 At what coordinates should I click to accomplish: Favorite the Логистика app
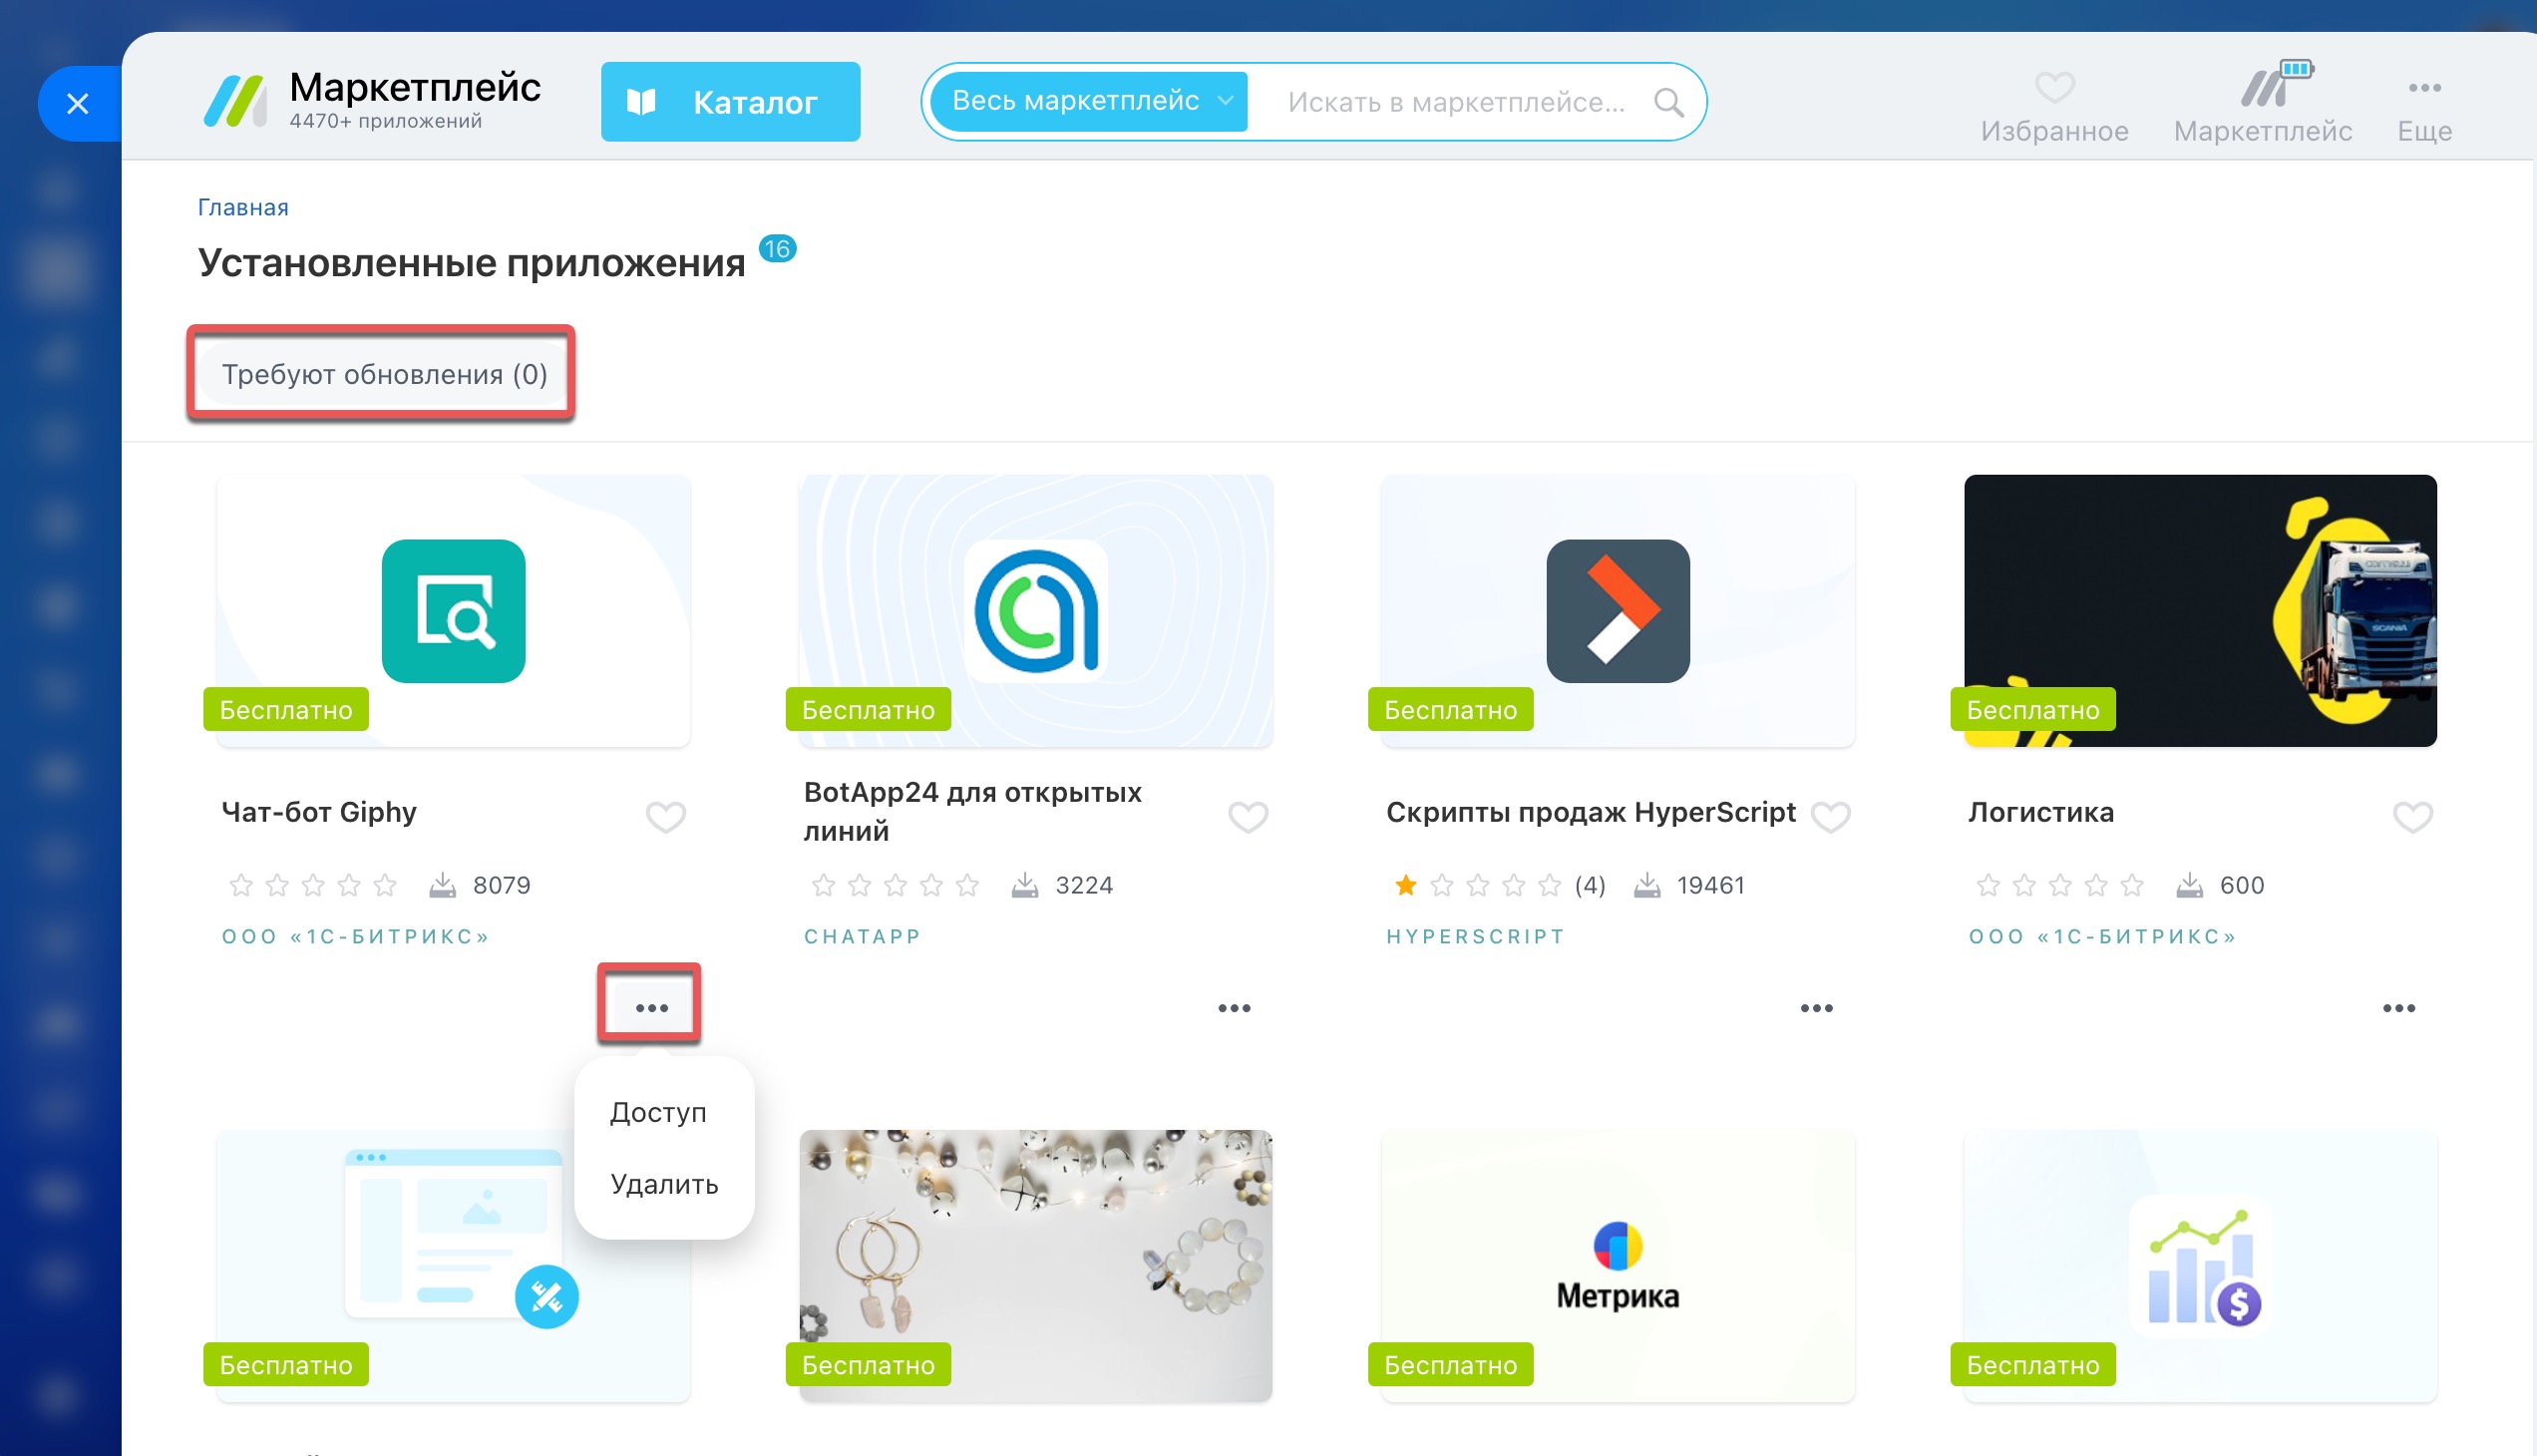pyautogui.click(x=2412, y=817)
